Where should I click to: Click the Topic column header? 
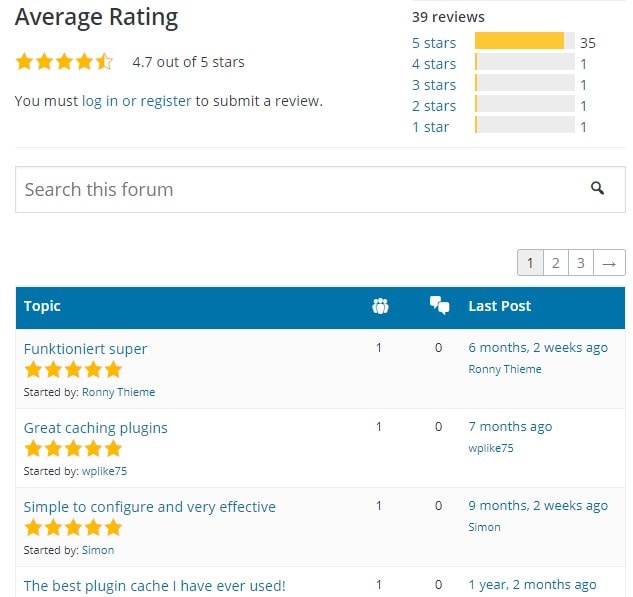pyautogui.click(x=42, y=306)
